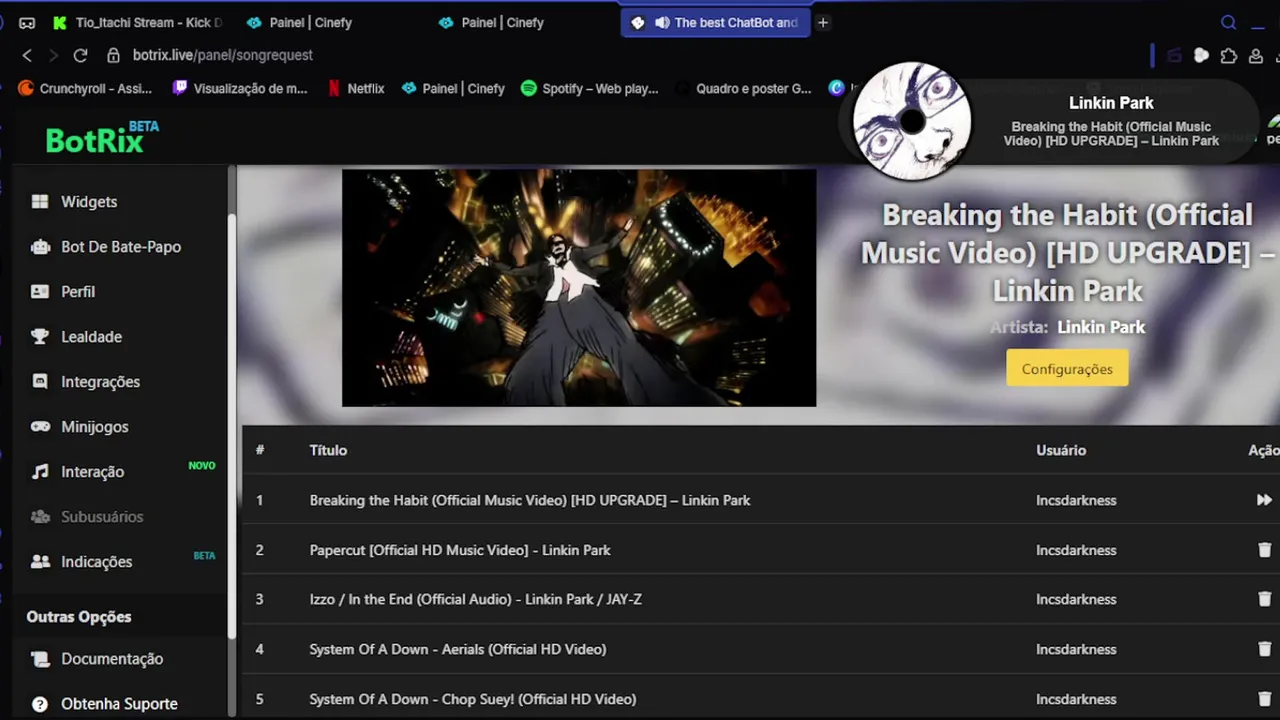Viewport: 1280px width, 720px height.
Task: Click the Chop Suey! song title
Action: [x=473, y=699]
